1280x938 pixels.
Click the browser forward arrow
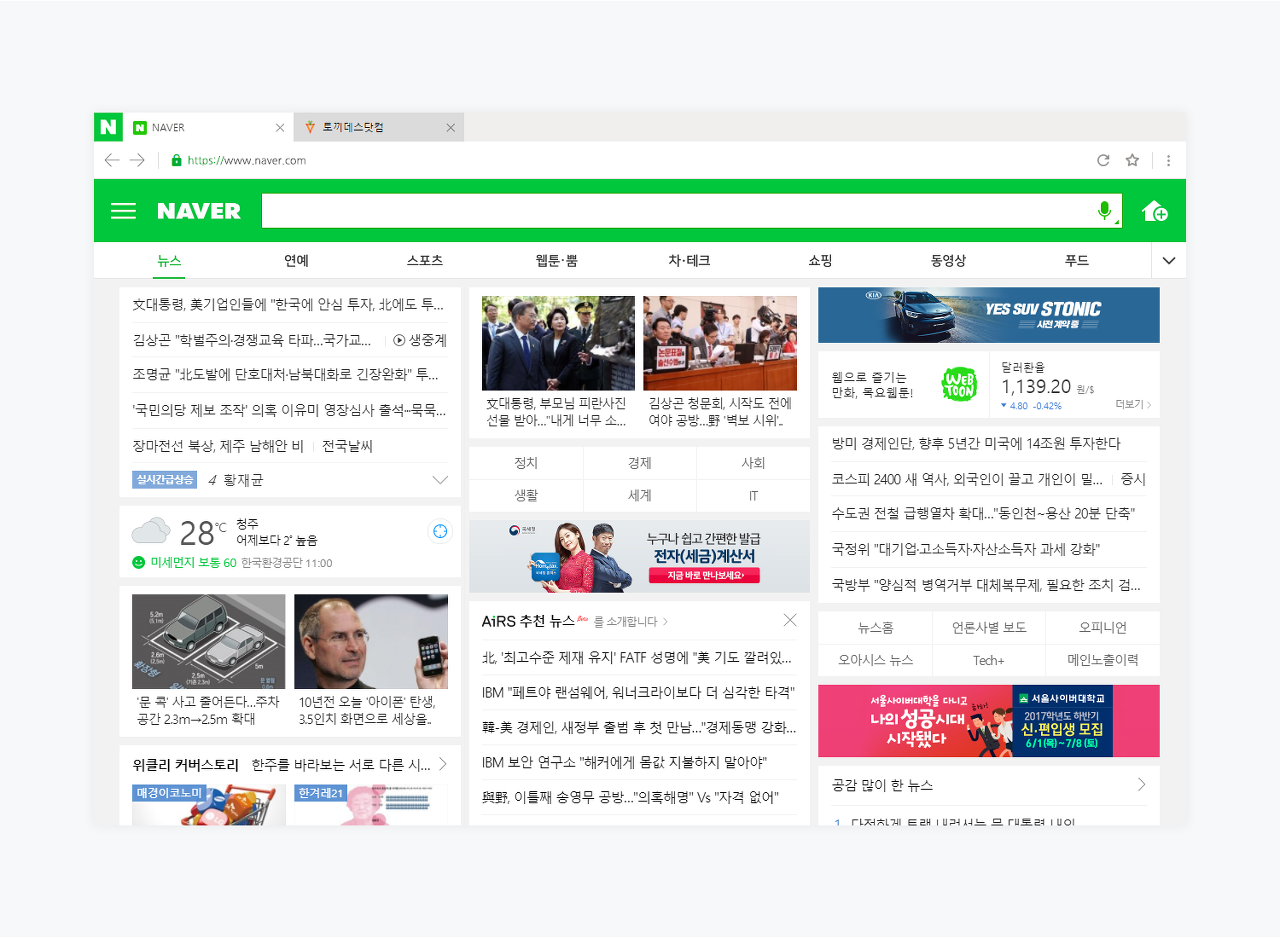point(137,160)
